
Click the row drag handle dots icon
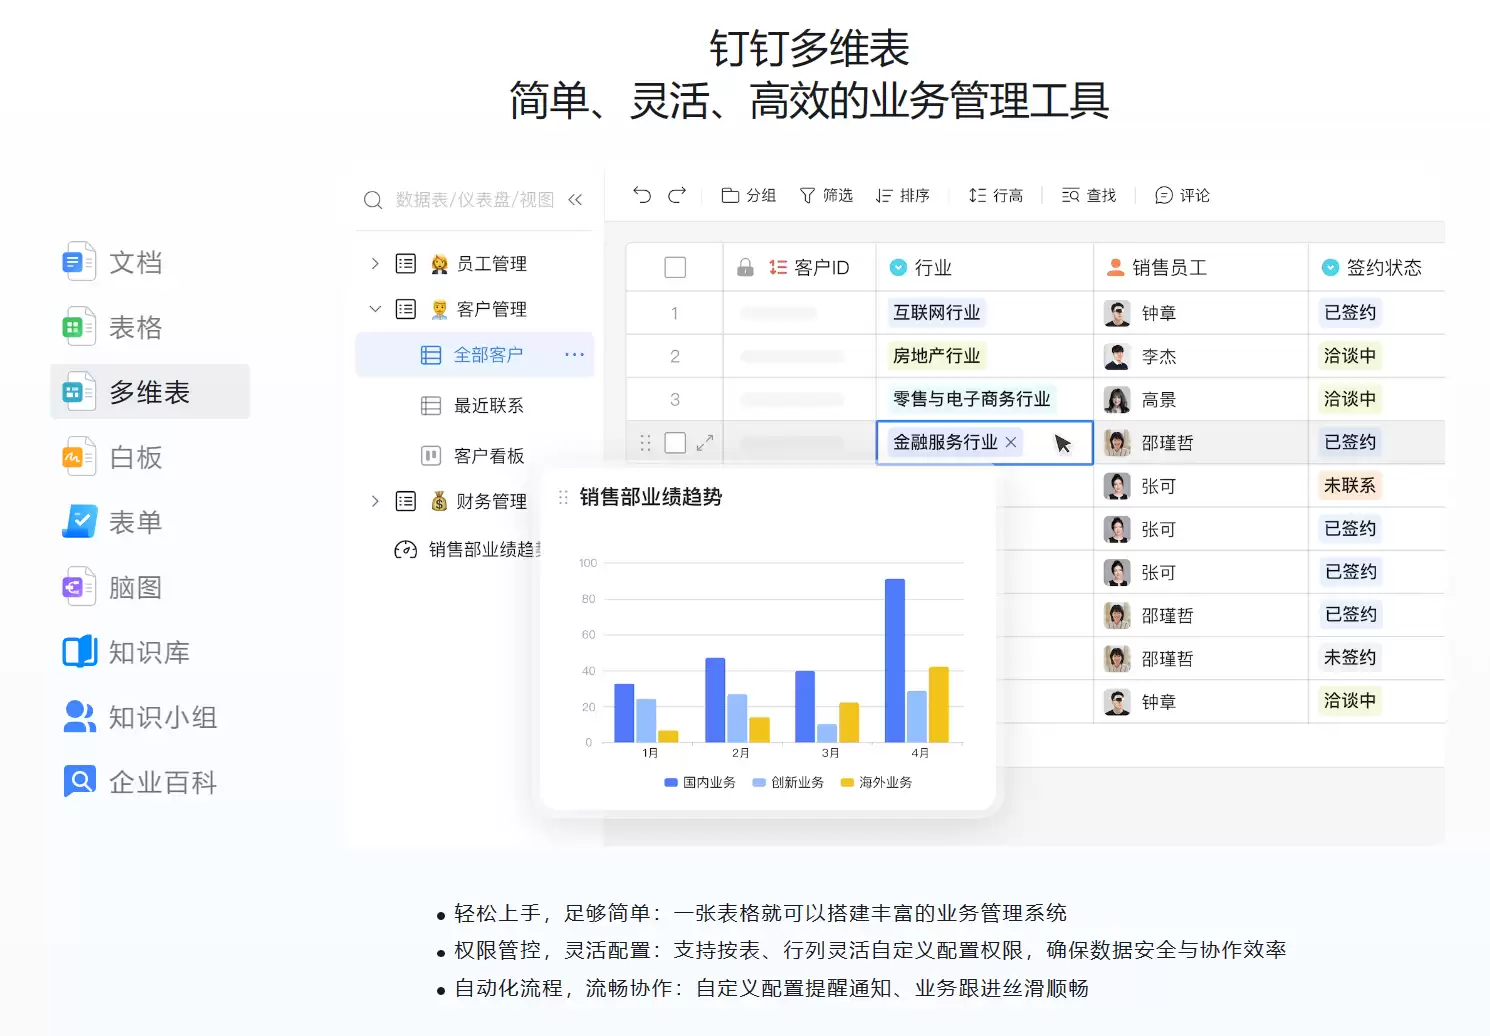click(645, 442)
